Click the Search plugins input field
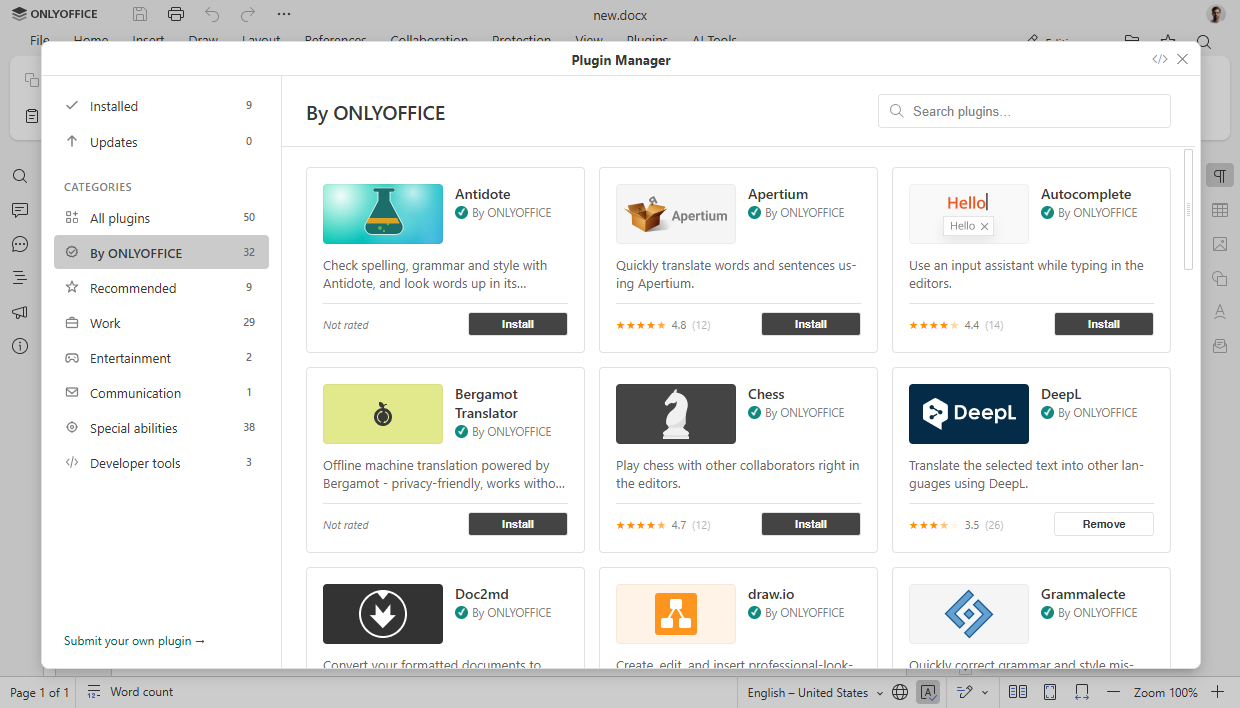Screen dimensions: 1240x708 pyautogui.click(x=1024, y=111)
